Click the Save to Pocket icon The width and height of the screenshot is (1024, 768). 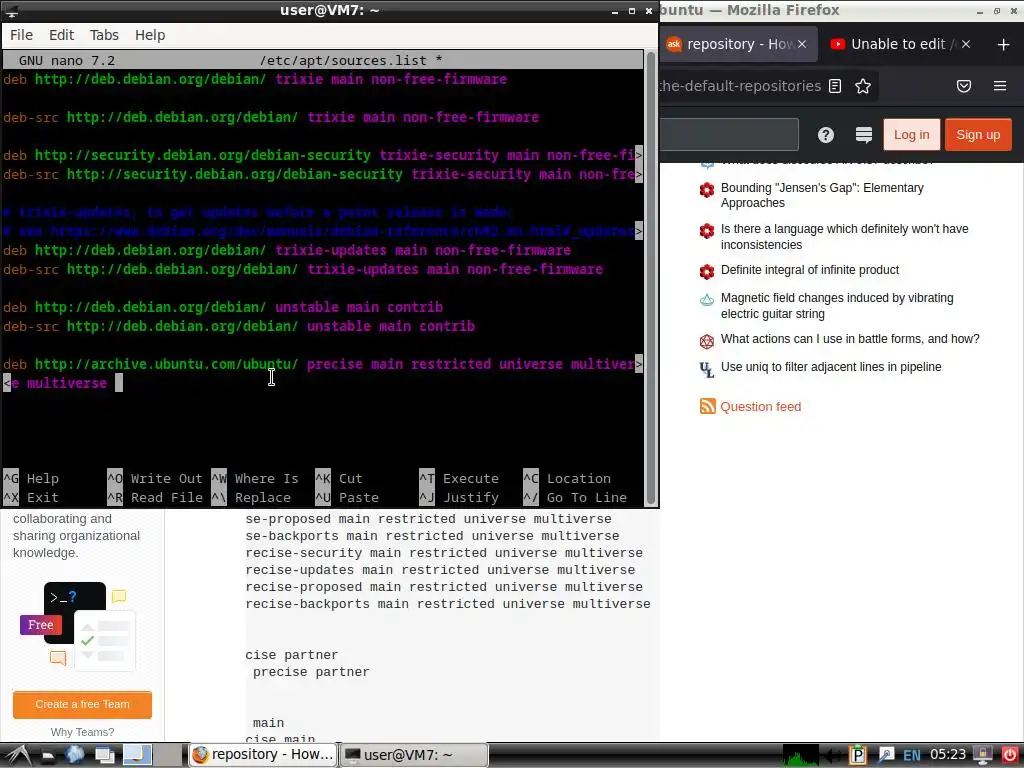(964, 86)
